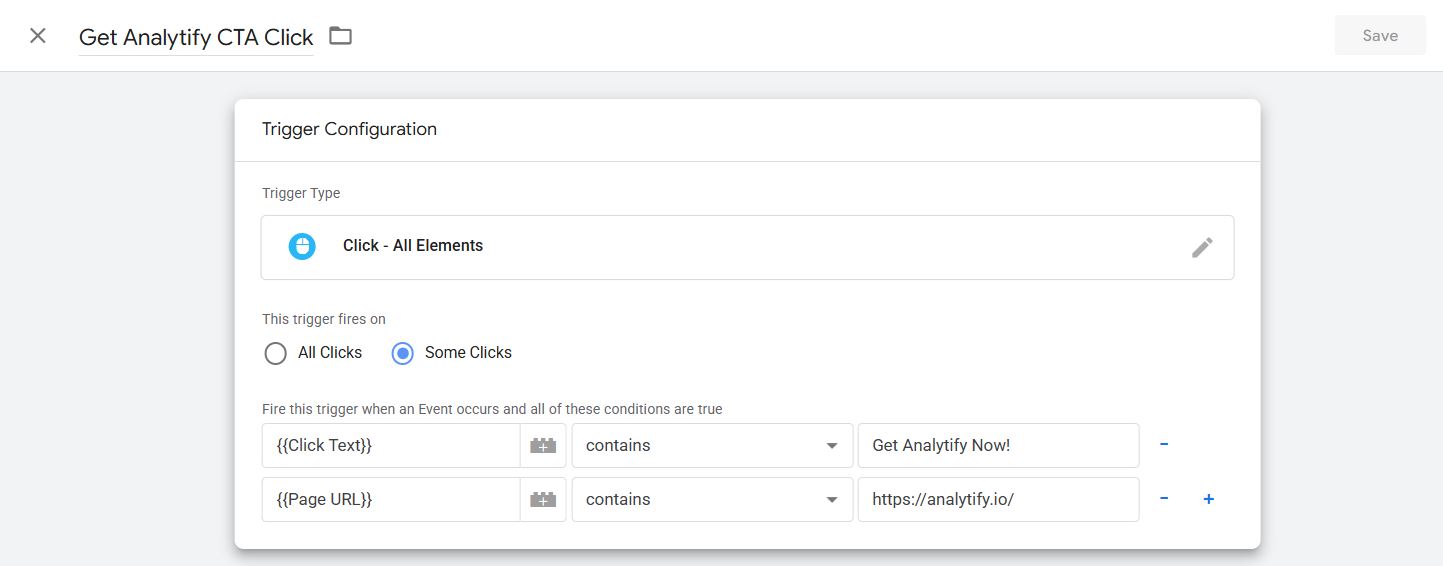
Task: Click the https://analytify.io/ value field
Action: [998, 499]
